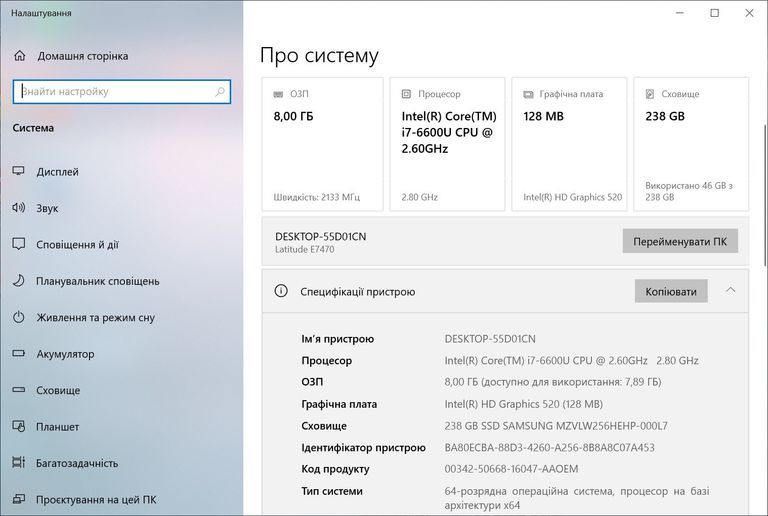The height and width of the screenshot is (516, 768).
Task: Click the Акумулятор battery icon
Action: (18, 354)
